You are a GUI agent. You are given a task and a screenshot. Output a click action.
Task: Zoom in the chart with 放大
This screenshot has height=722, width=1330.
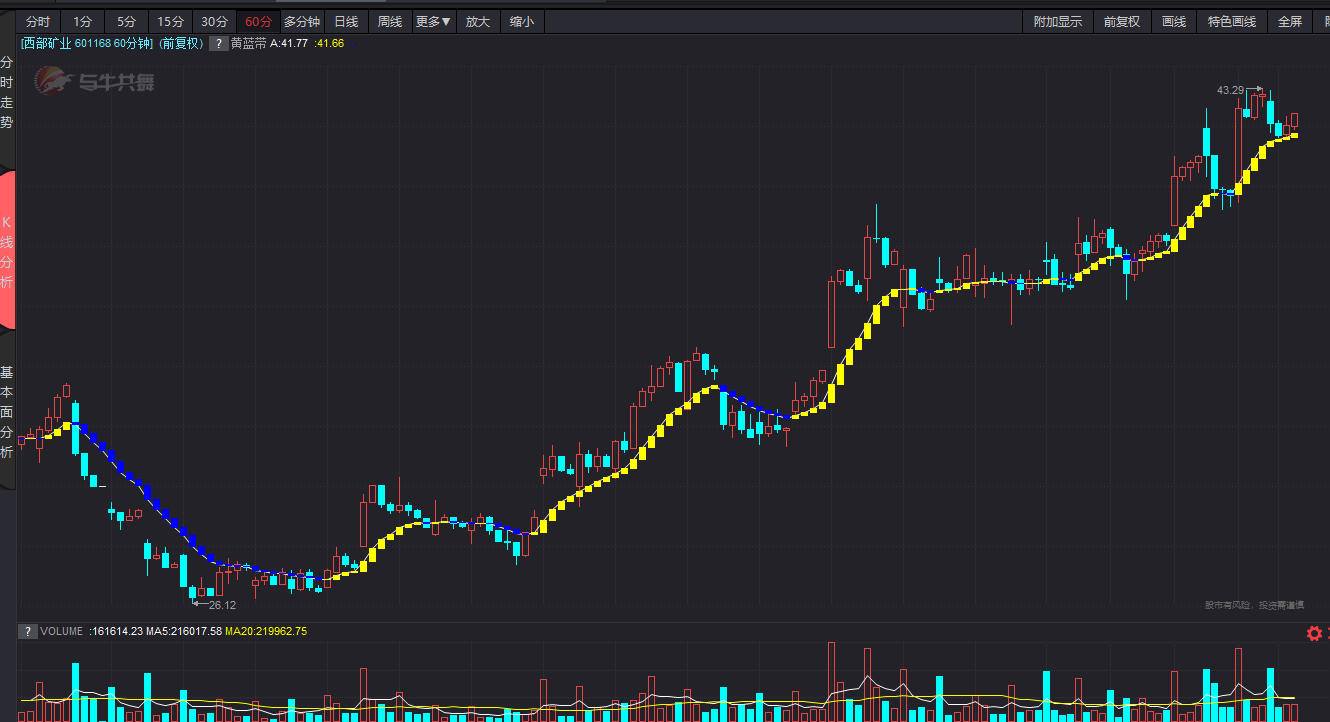[478, 22]
